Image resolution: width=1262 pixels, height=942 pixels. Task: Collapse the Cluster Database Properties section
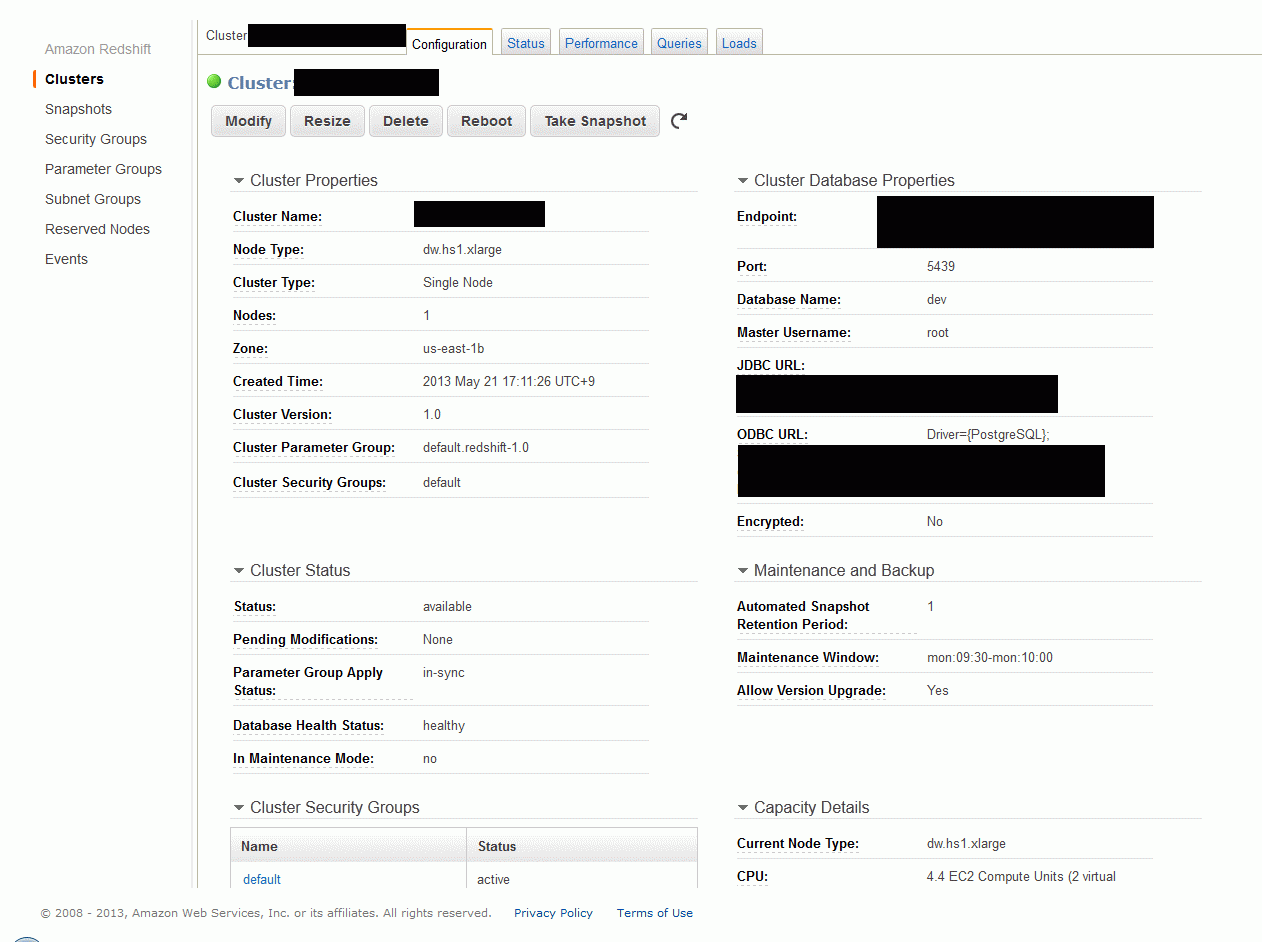[x=743, y=181]
